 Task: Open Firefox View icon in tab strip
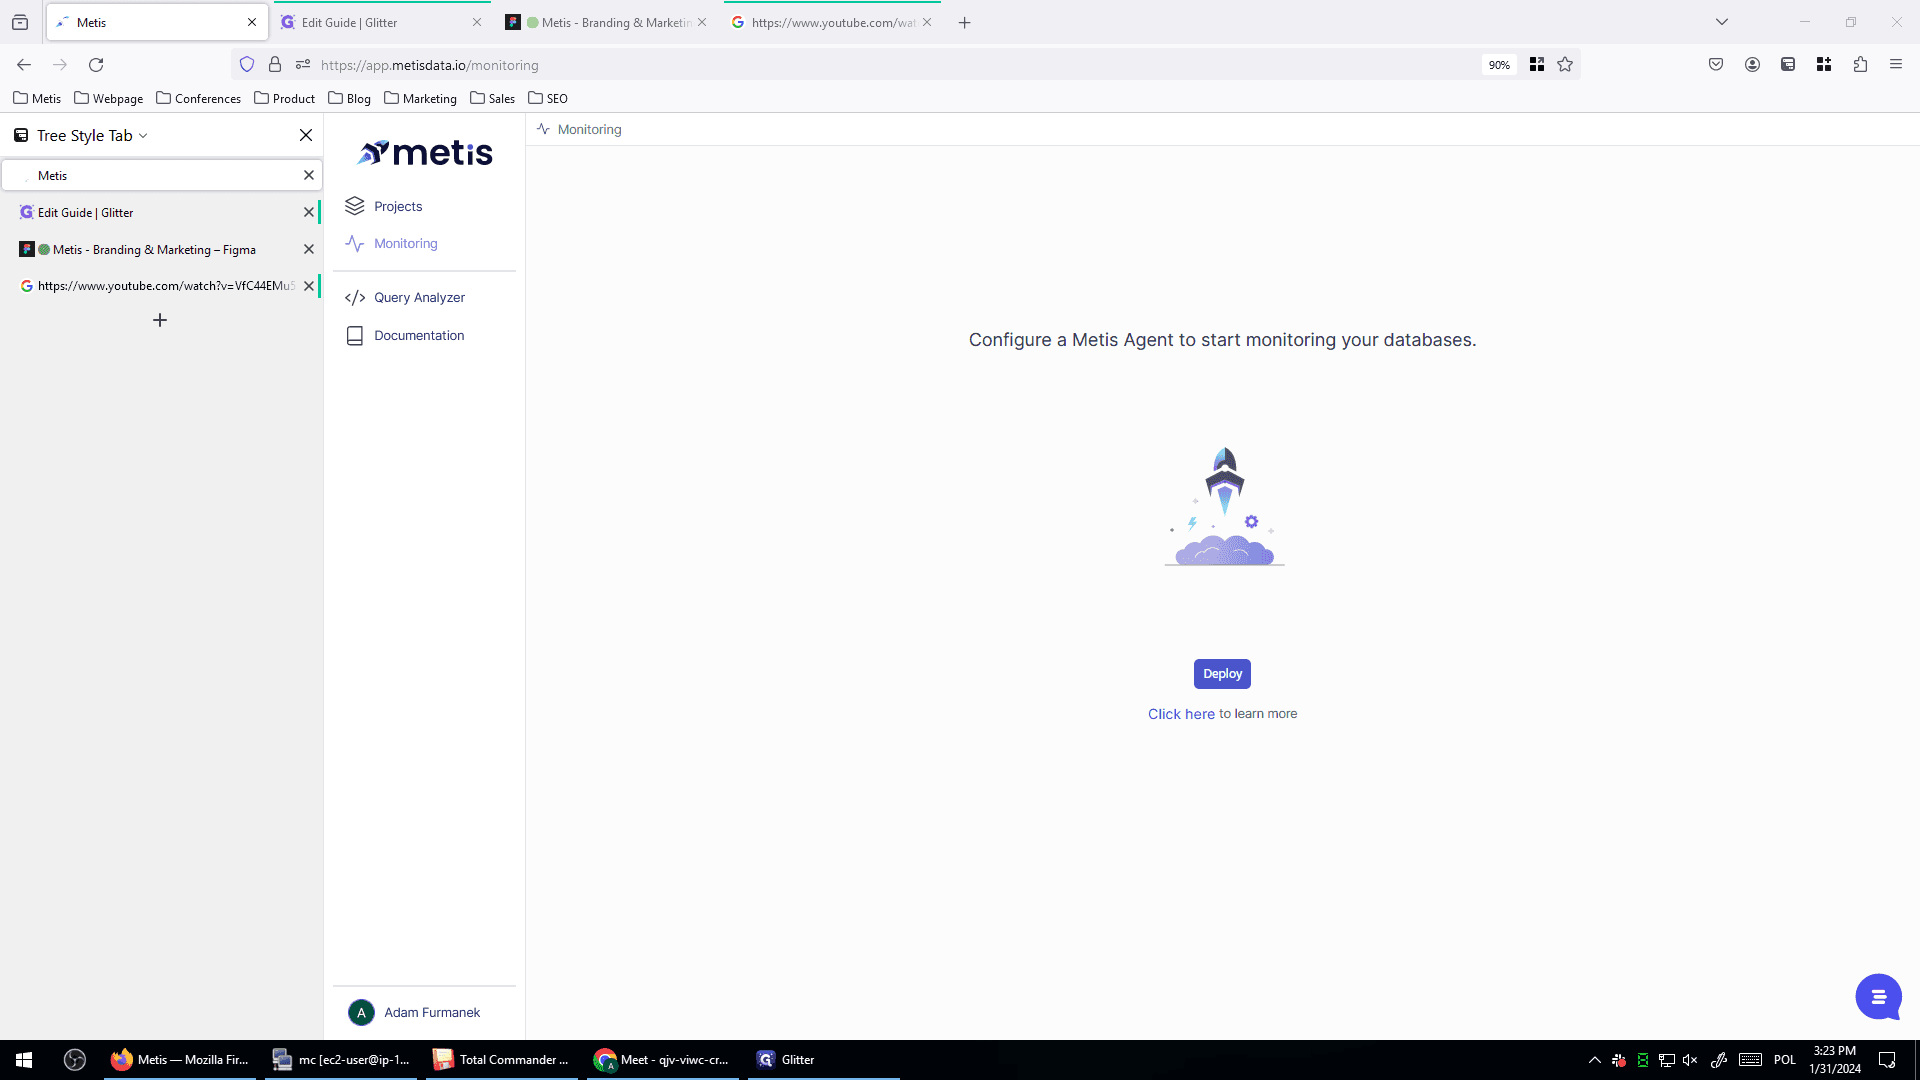pos(20,23)
